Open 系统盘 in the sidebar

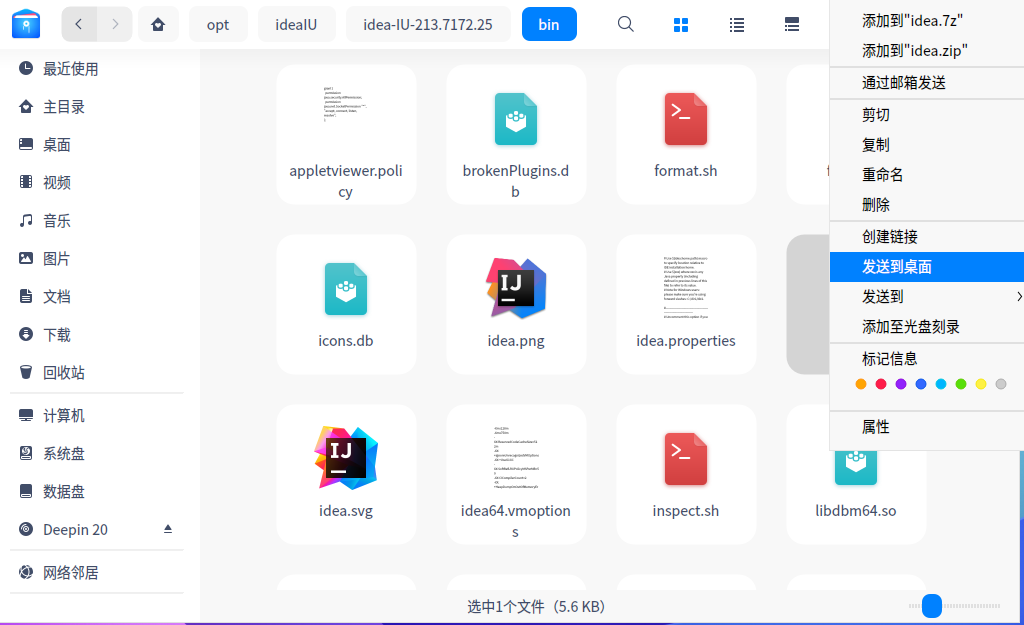[98, 453]
